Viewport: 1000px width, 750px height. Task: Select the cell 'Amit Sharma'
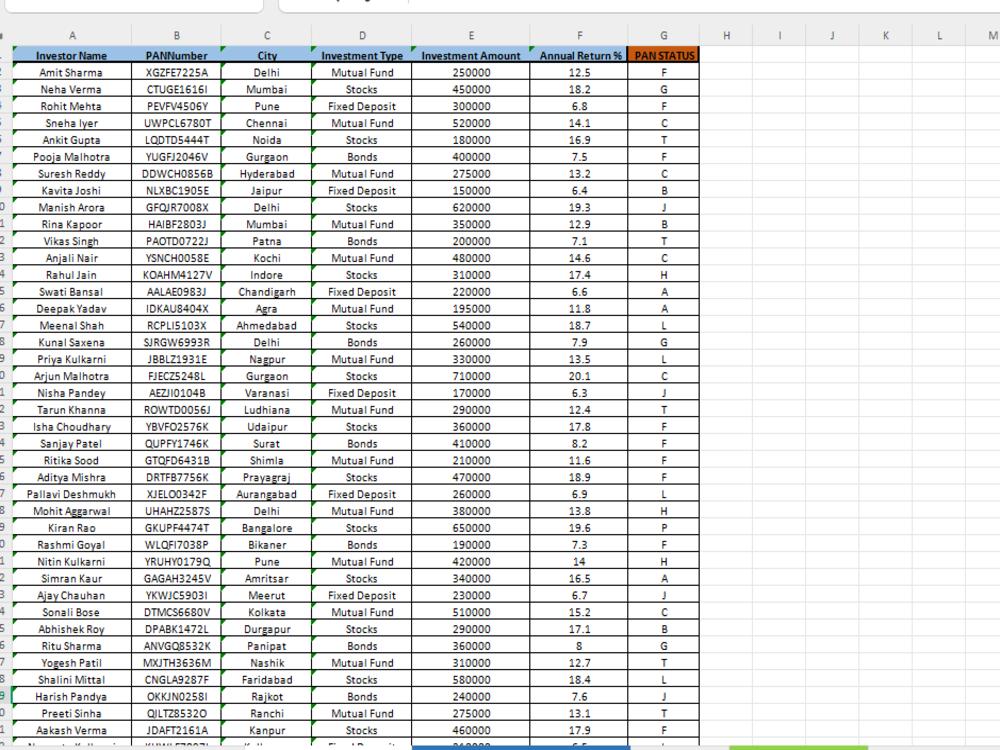(x=72, y=73)
